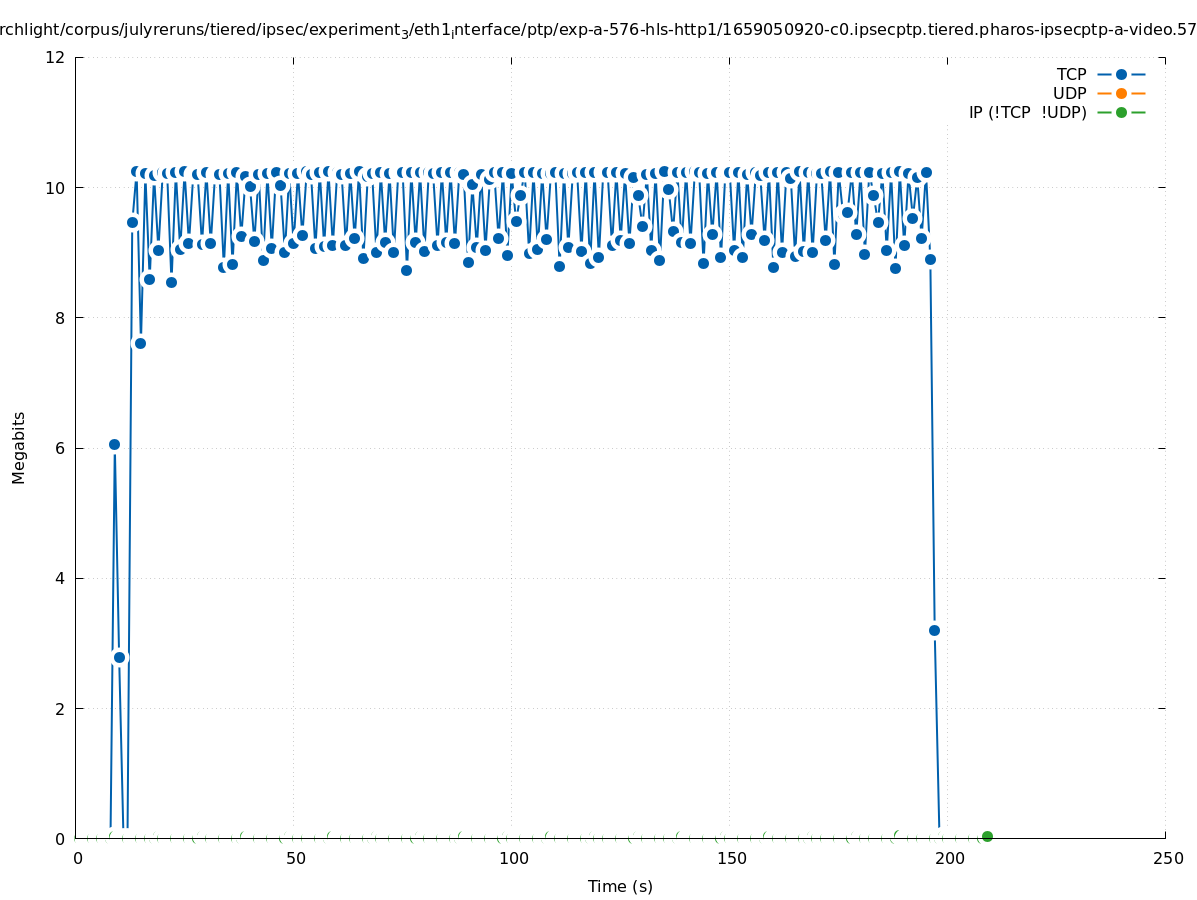Click the blue TCP legend marker
This screenshot has height=900, width=1197.
(1121, 74)
